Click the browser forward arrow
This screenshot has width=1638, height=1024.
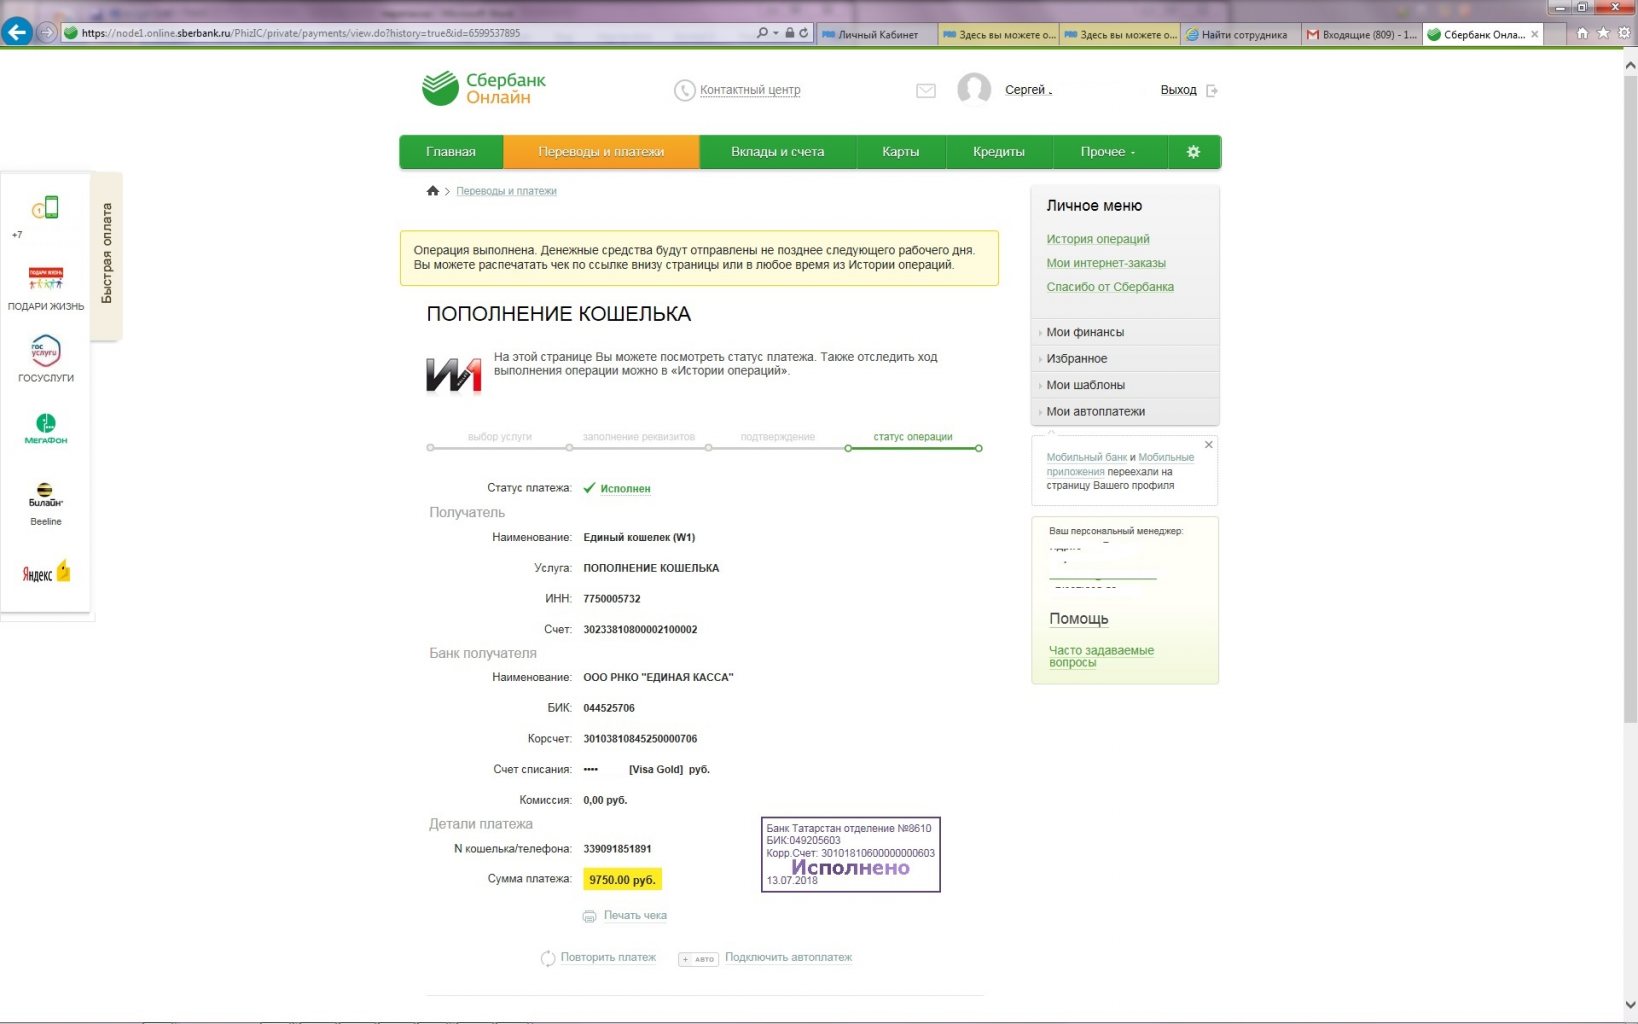click(x=46, y=33)
